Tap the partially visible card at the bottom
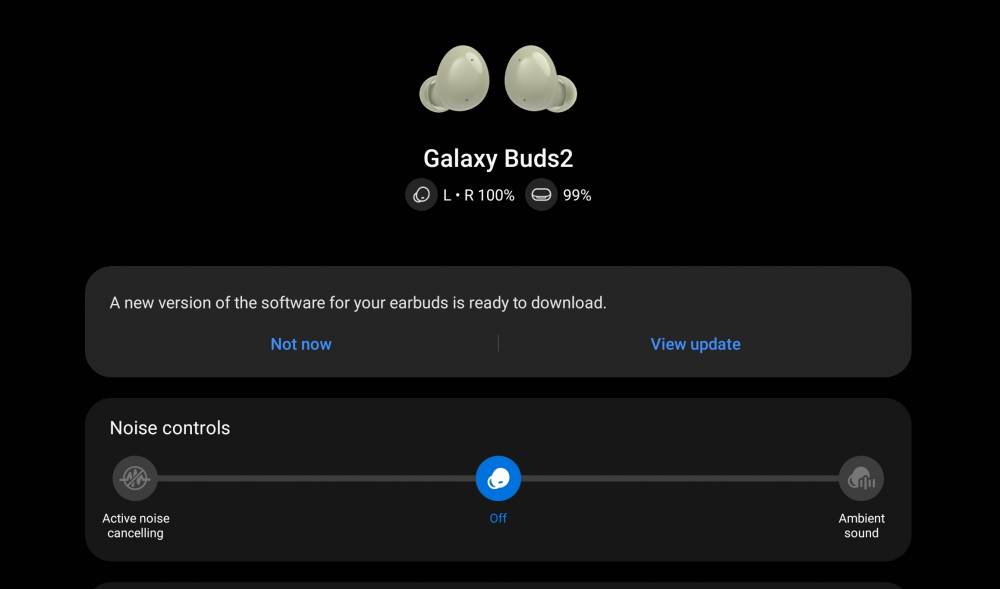 click(498, 585)
